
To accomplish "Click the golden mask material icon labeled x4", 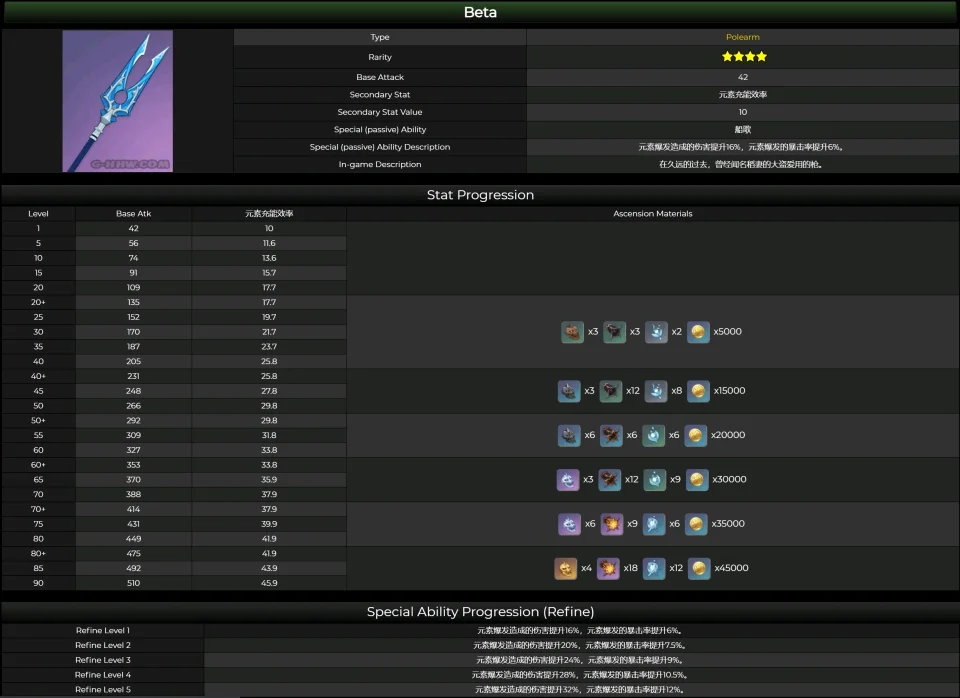I will [566, 568].
